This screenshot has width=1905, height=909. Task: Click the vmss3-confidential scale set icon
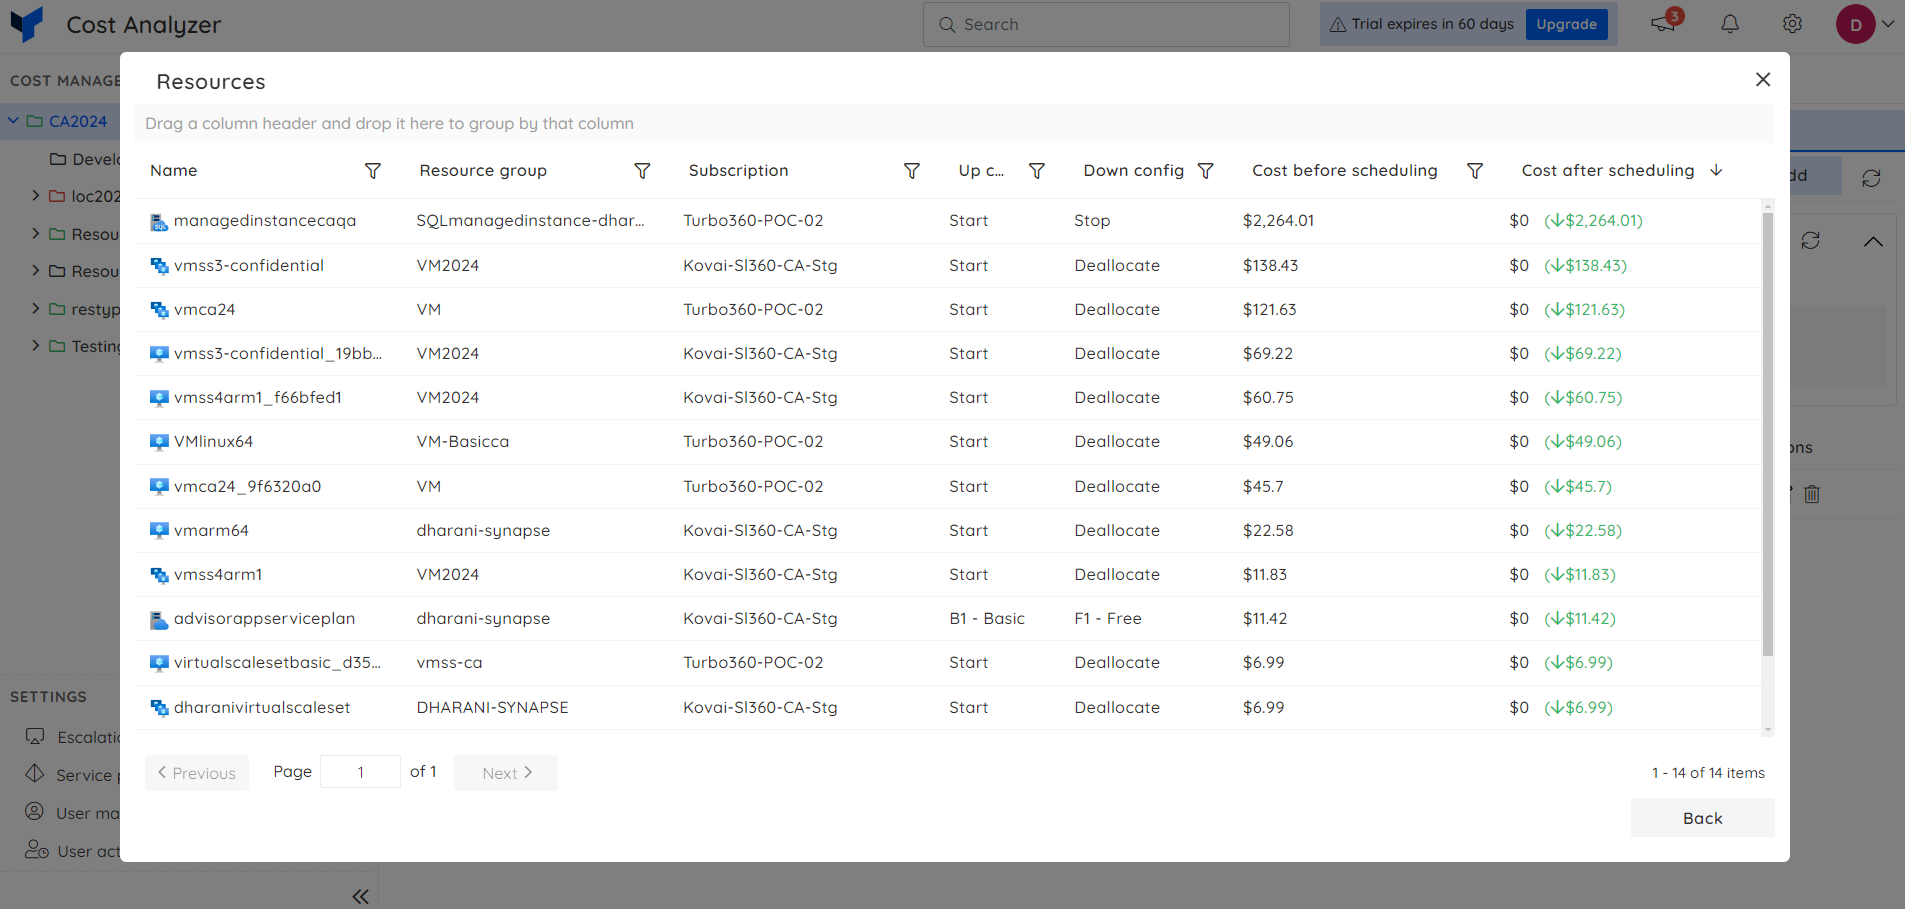pyautogui.click(x=159, y=266)
